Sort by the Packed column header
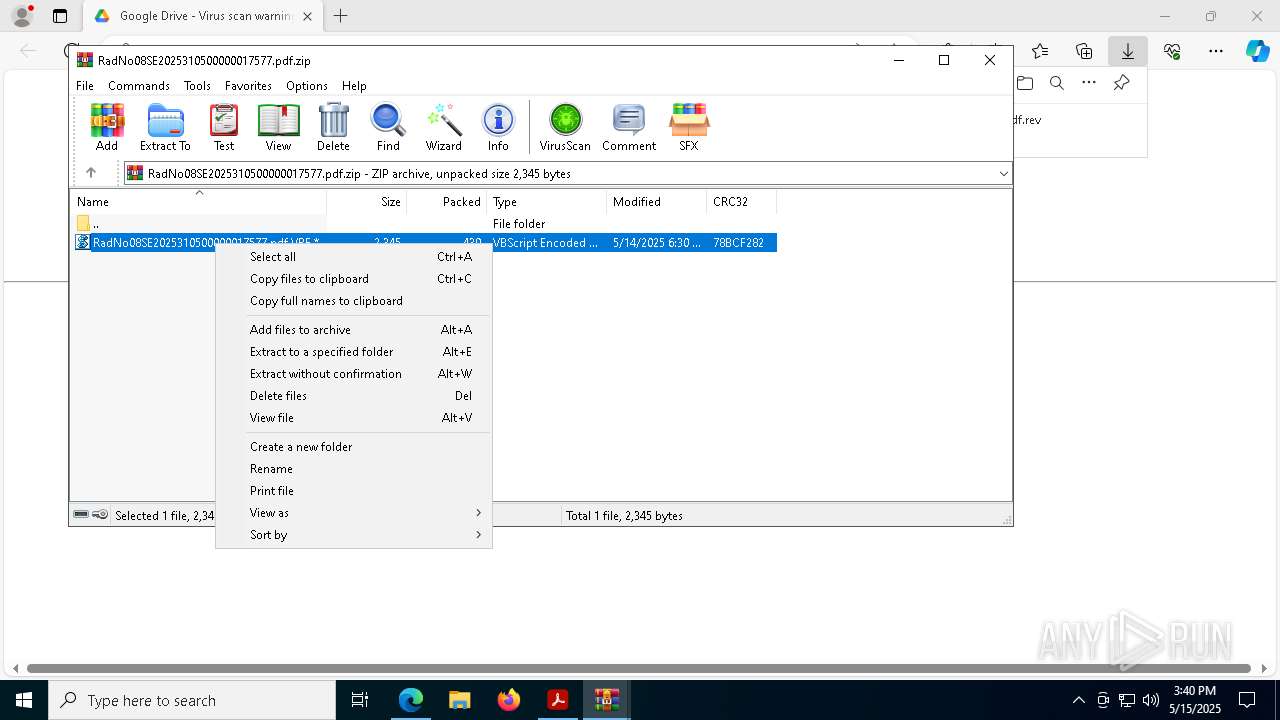 447,202
